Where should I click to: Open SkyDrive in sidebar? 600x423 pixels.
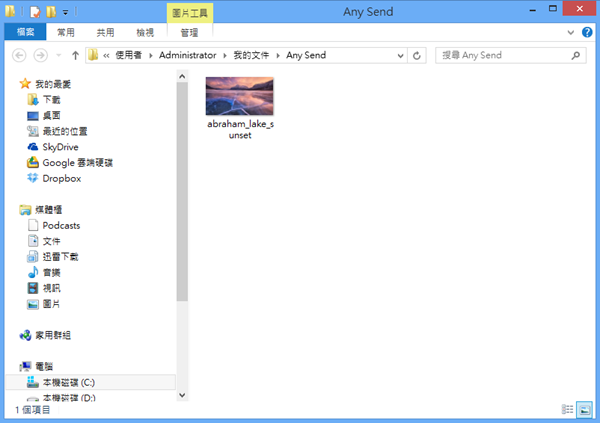click(x=60, y=147)
